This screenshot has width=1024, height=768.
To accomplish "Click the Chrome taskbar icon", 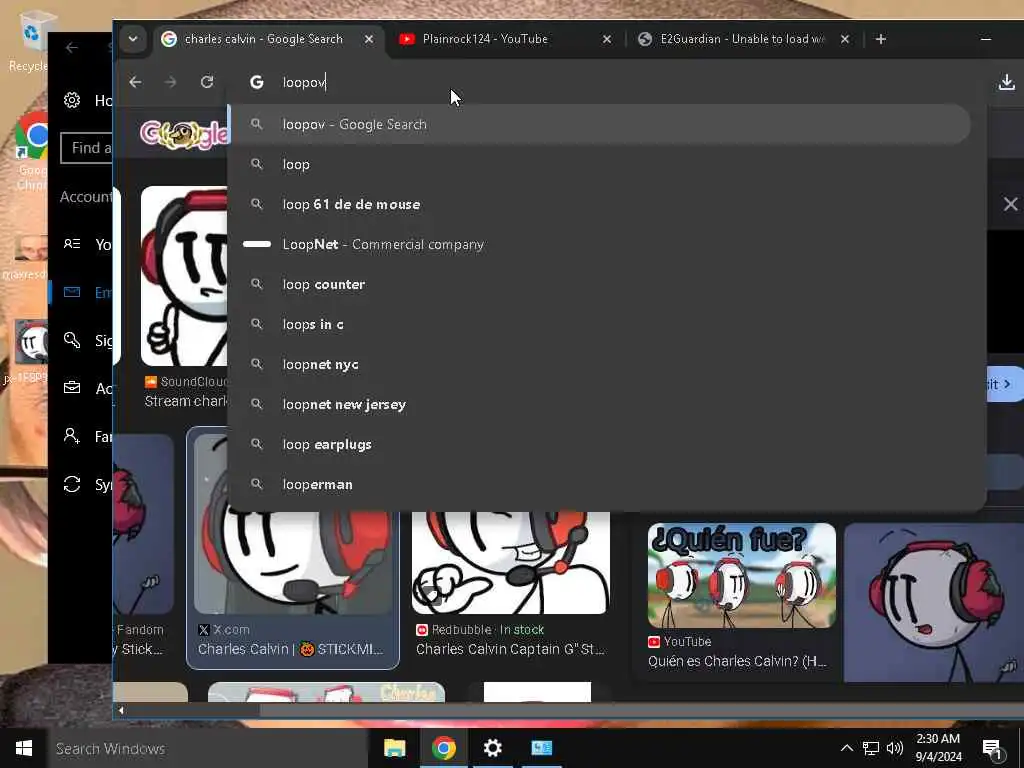I will (443, 748).
